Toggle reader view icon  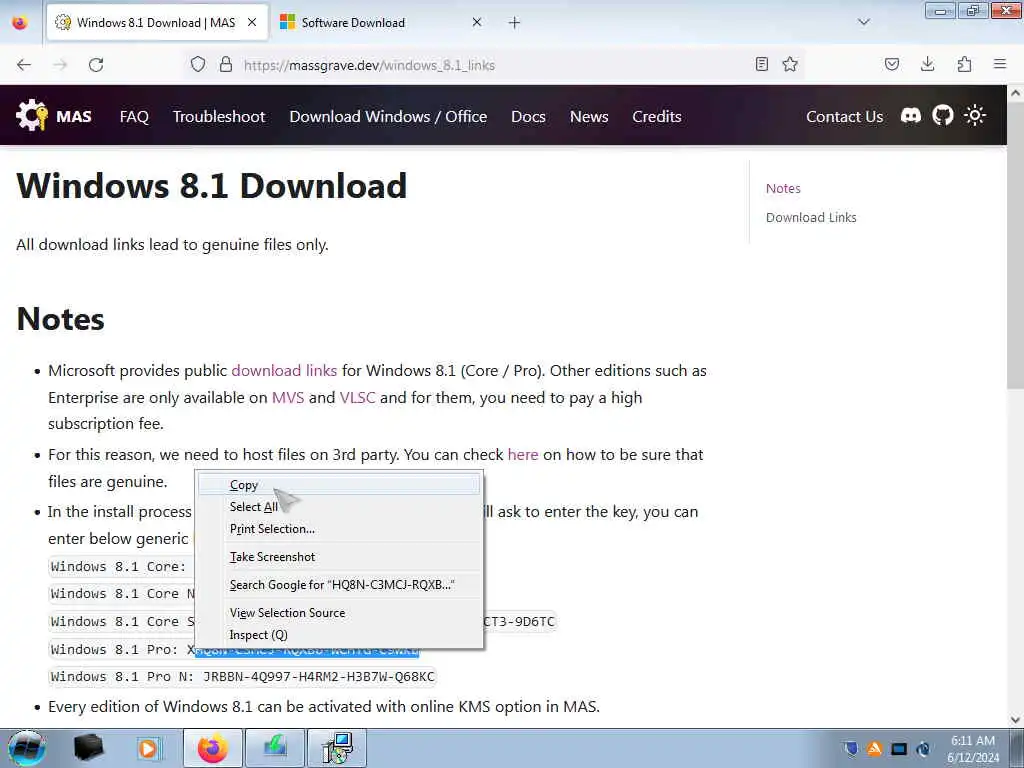point(761,64)
